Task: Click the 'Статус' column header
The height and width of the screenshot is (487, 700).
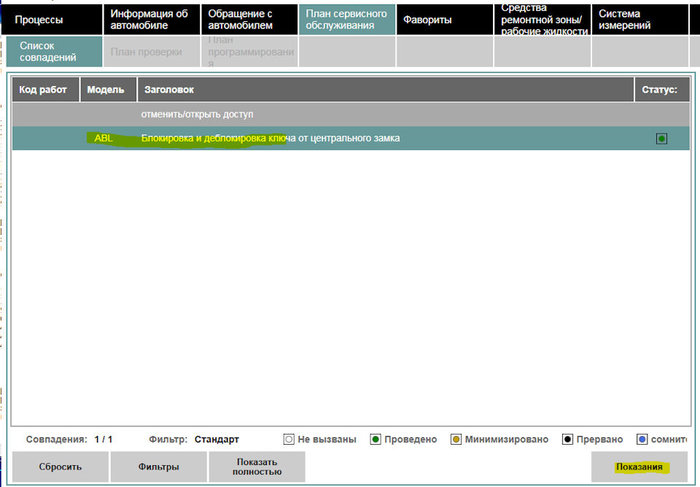Action: click(x=659, y=90)
